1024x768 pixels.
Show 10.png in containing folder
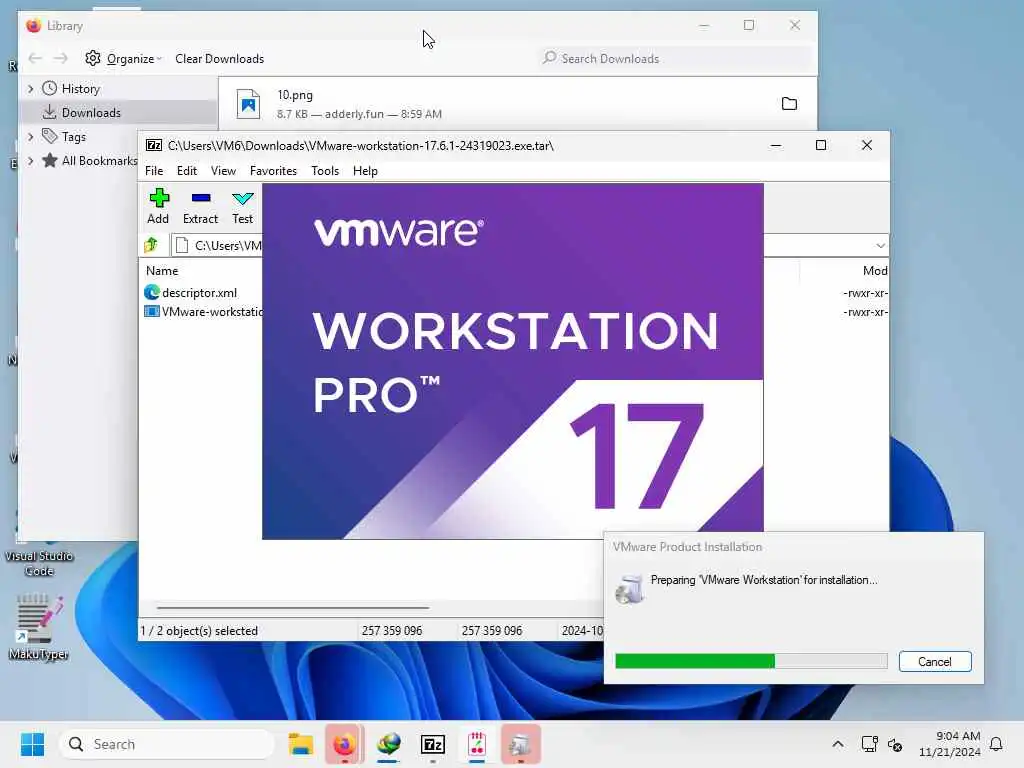789,104
